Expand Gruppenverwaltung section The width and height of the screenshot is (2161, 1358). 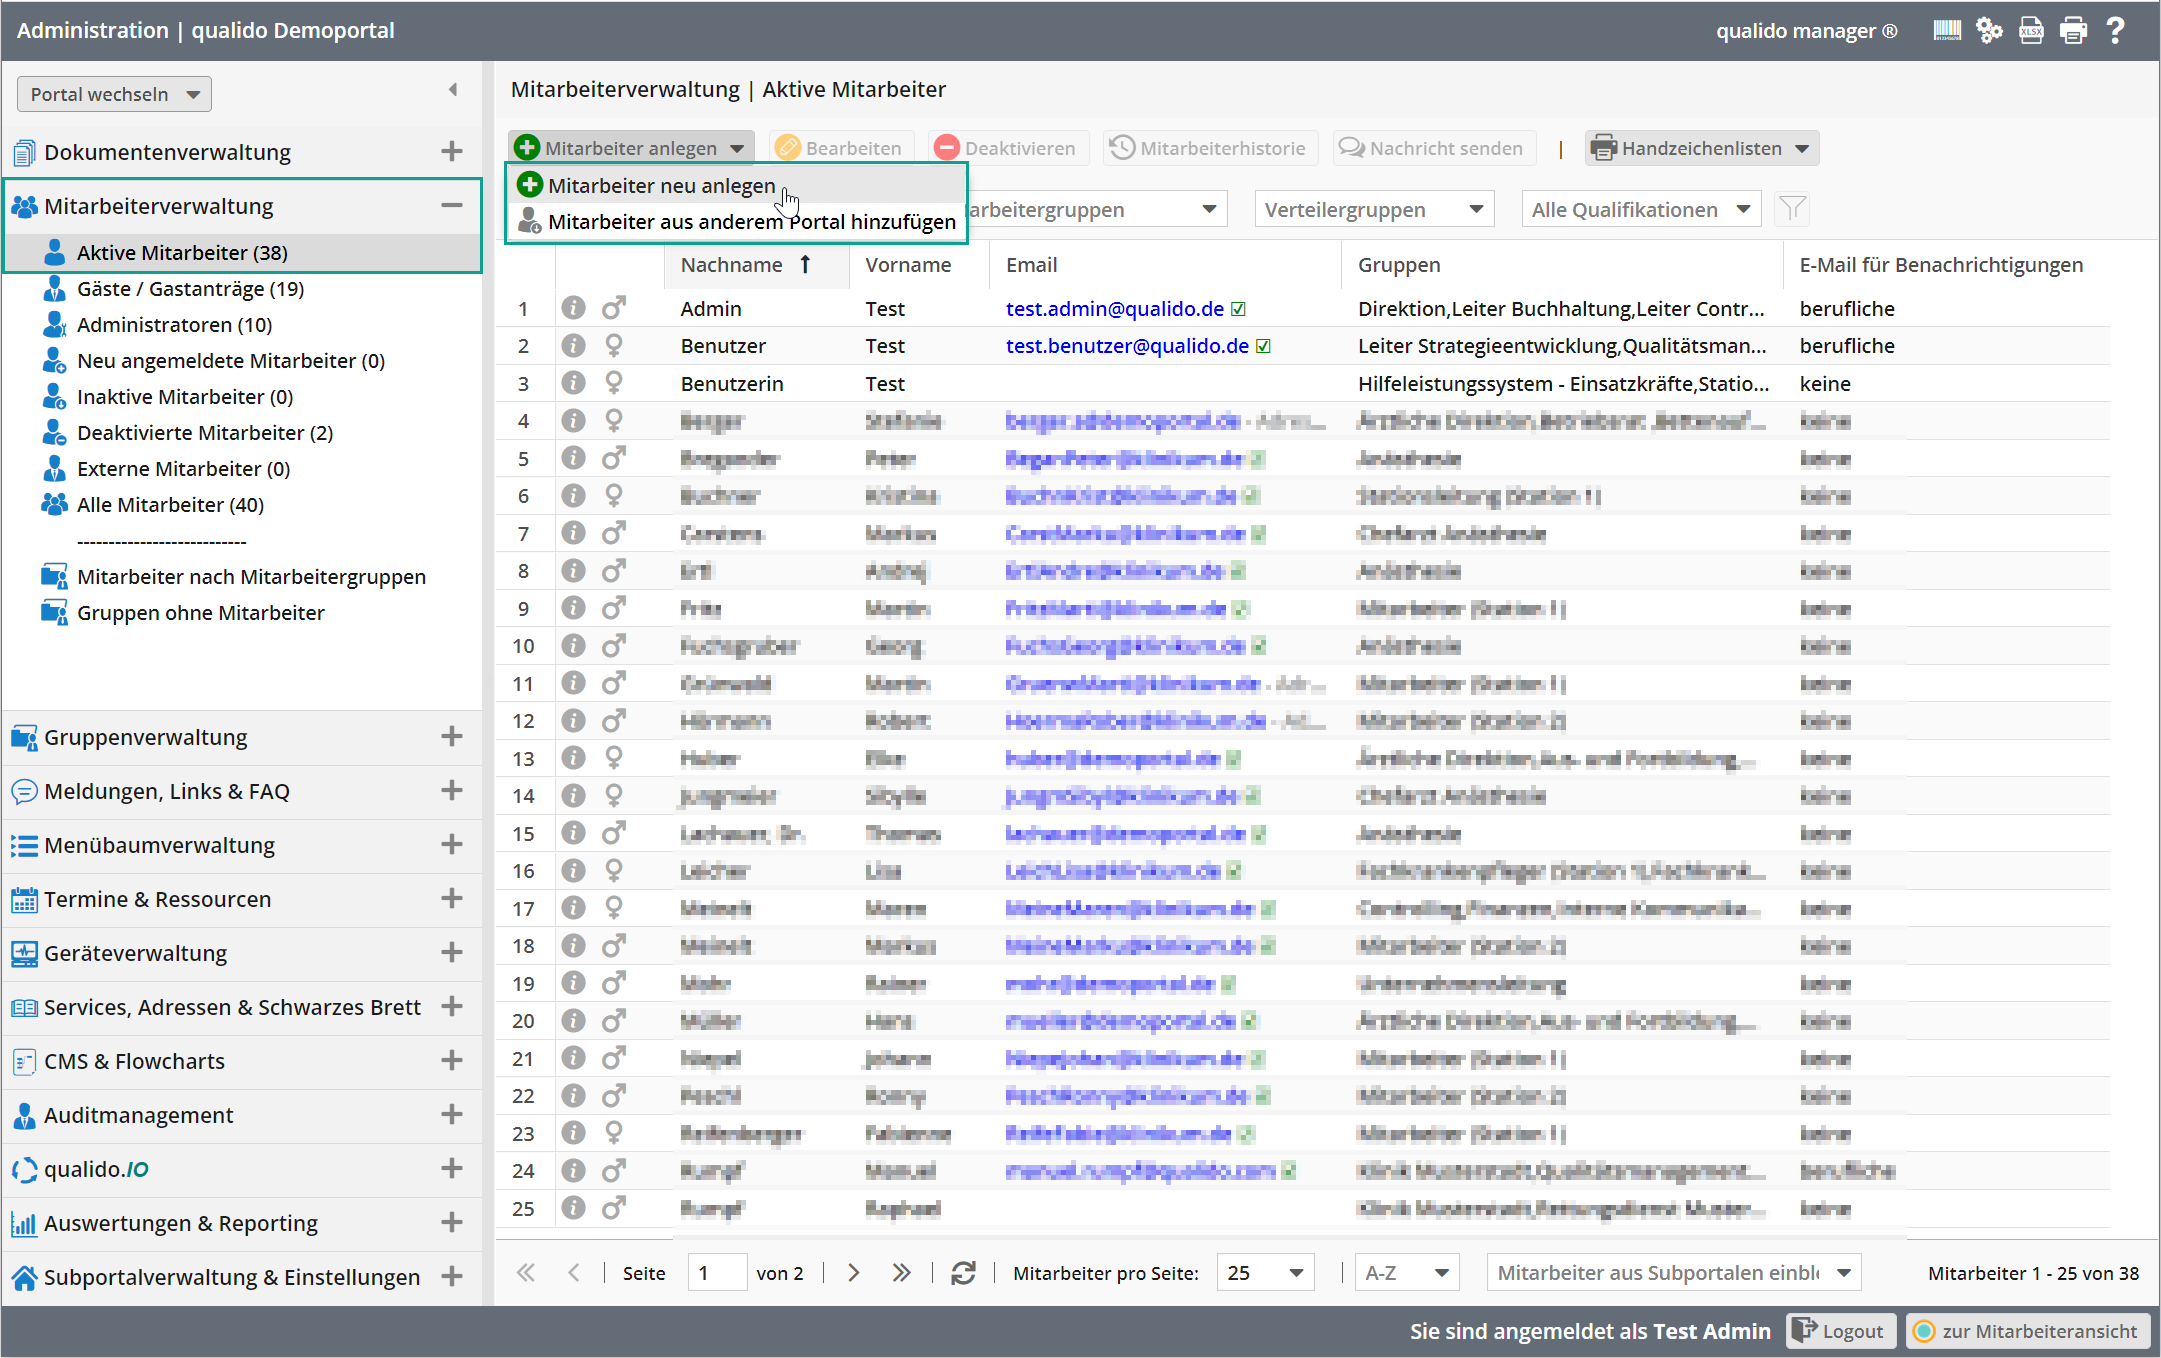452,736
